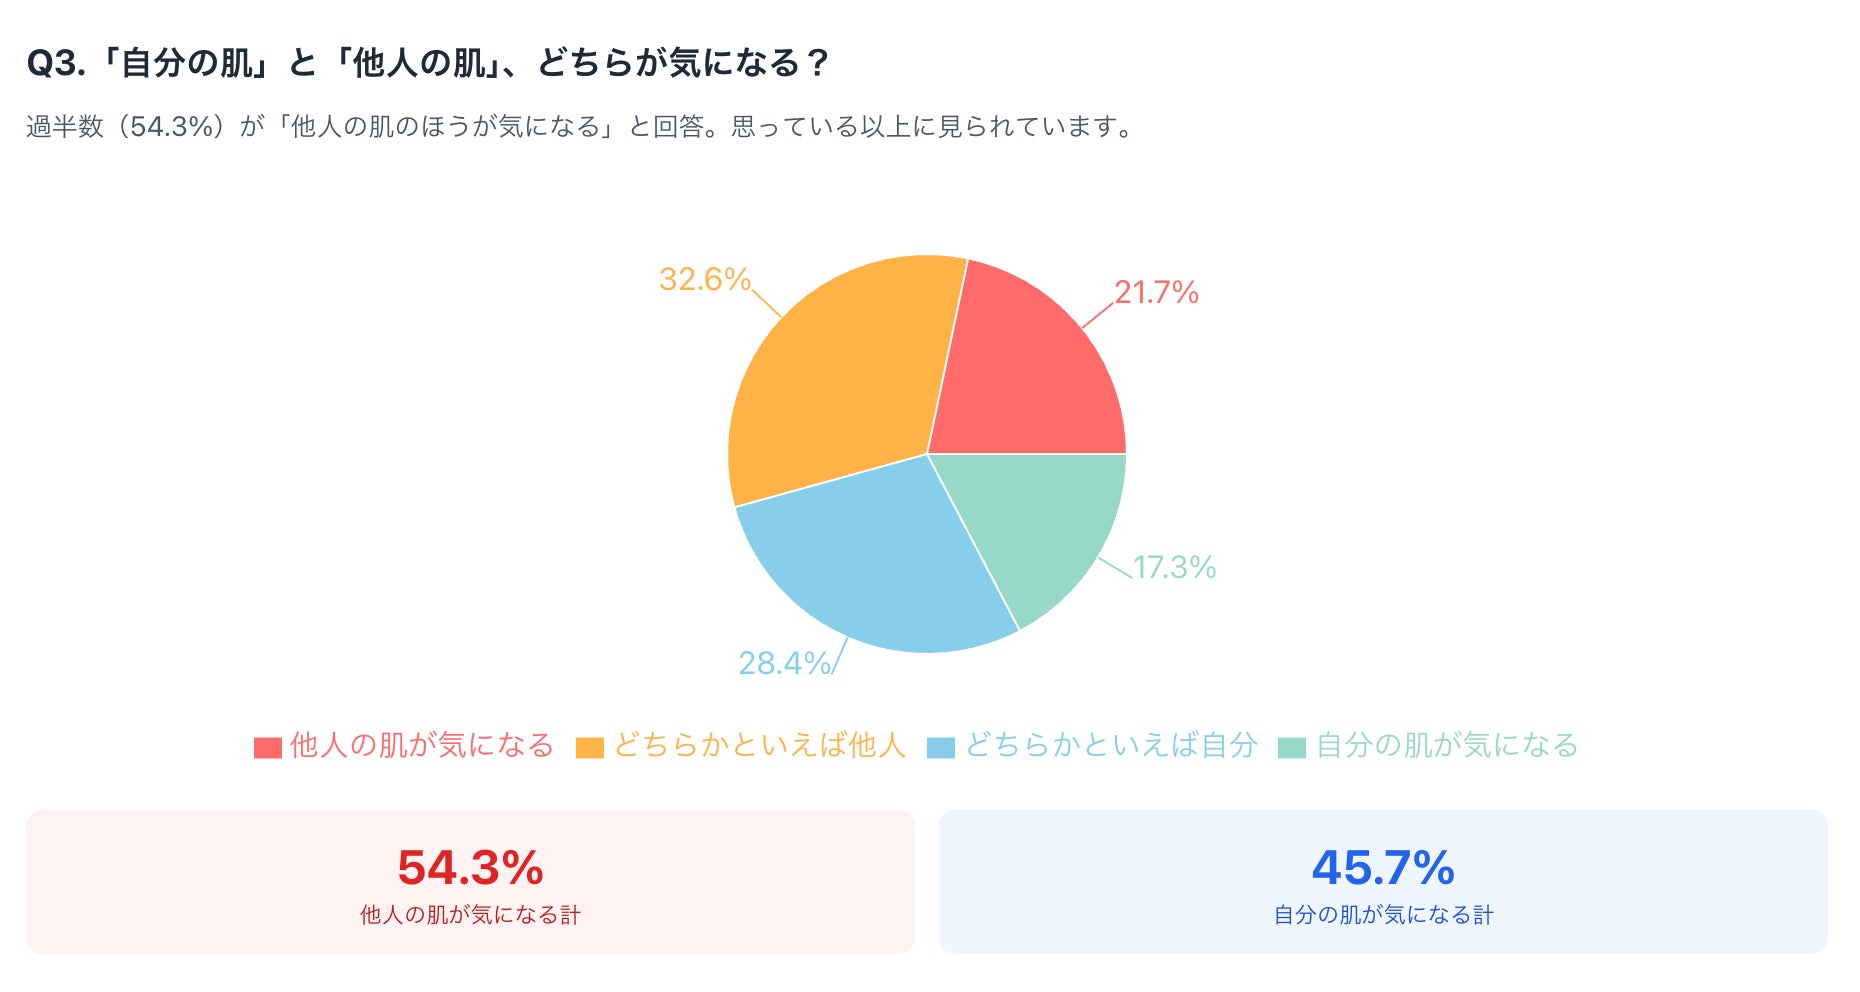The image size is (1860, 992).
Task: Toggle the 他人の肌が気になる legend label
Action: pyautogui.click(x=421, y=745)
